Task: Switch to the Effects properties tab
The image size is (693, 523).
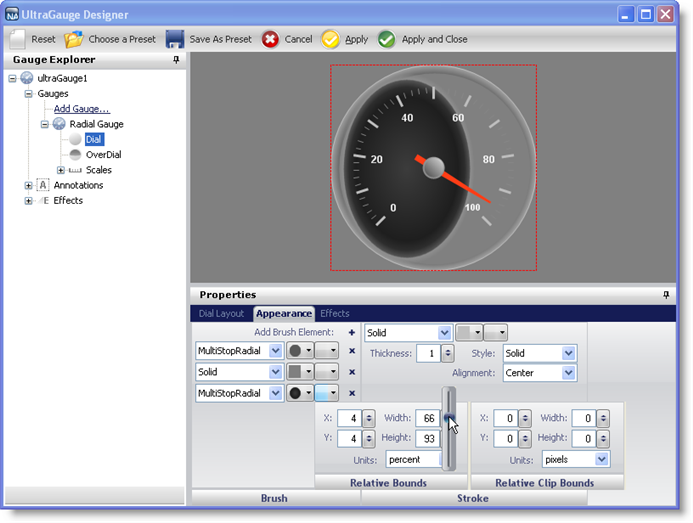Action: [335, 314]
